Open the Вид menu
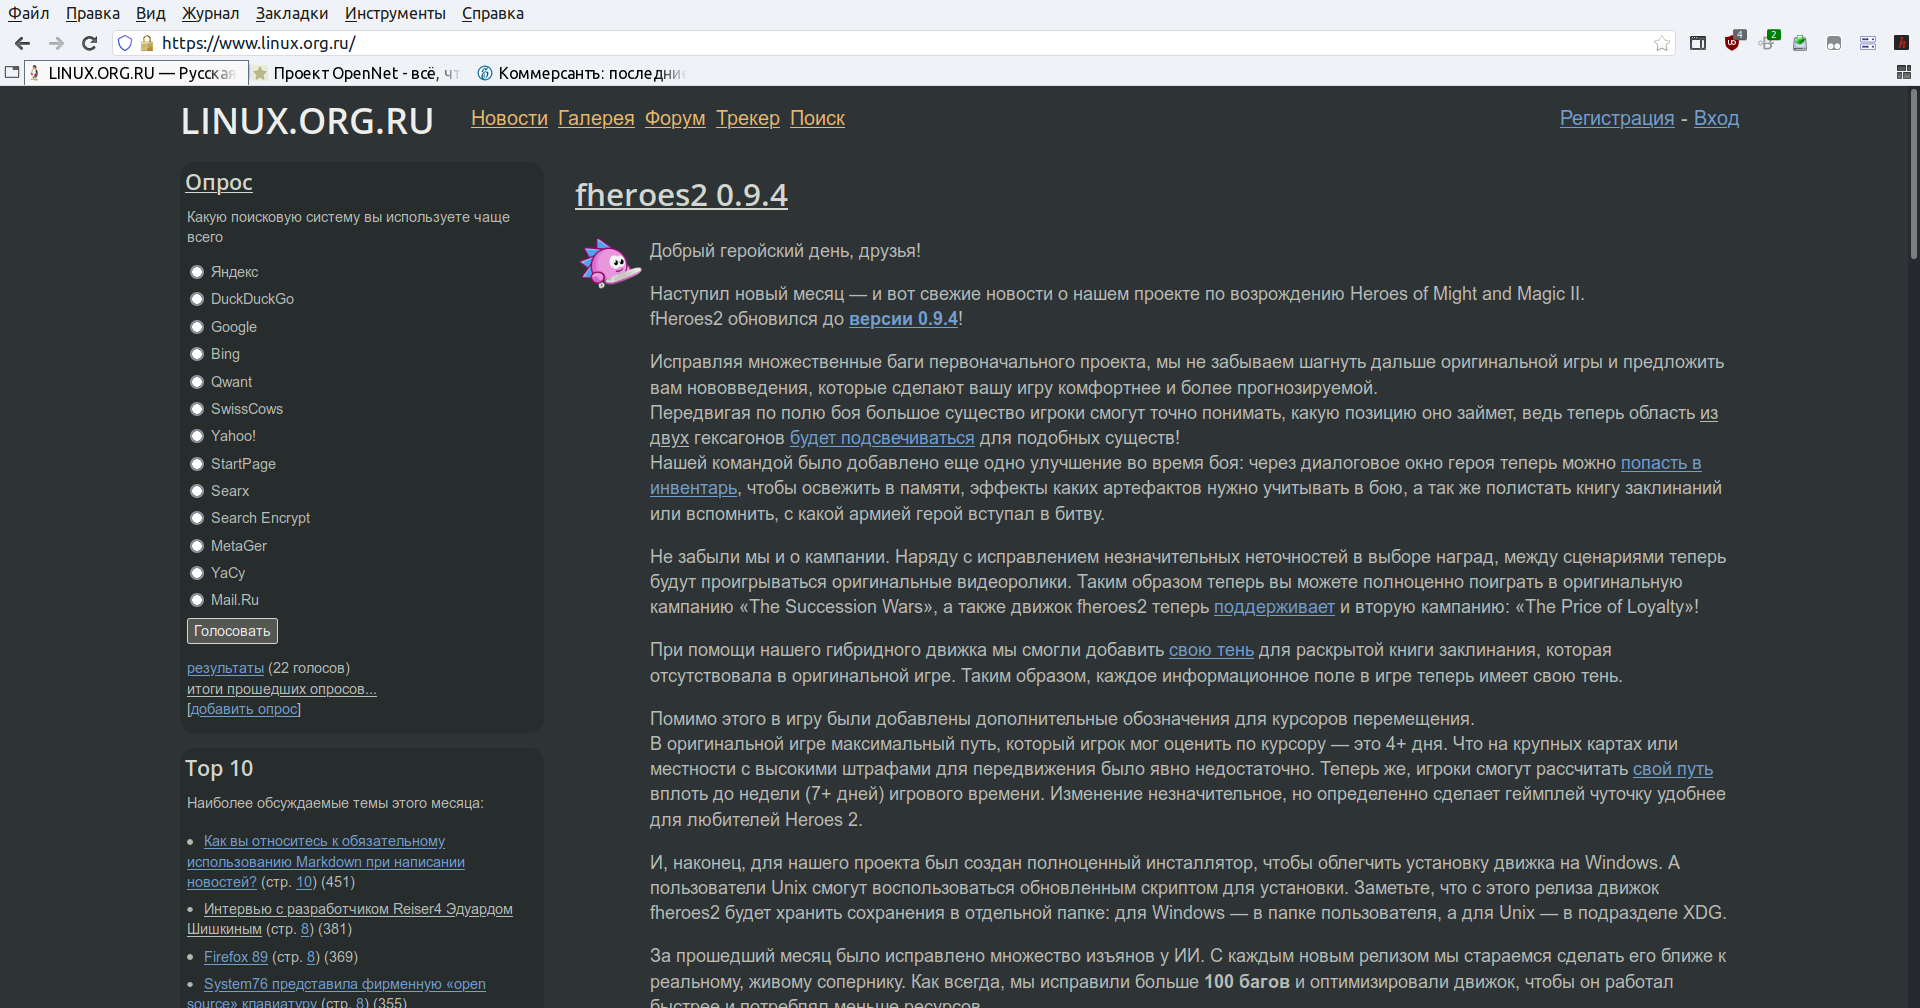1920x1008 pixels. (x=151, y=13)
